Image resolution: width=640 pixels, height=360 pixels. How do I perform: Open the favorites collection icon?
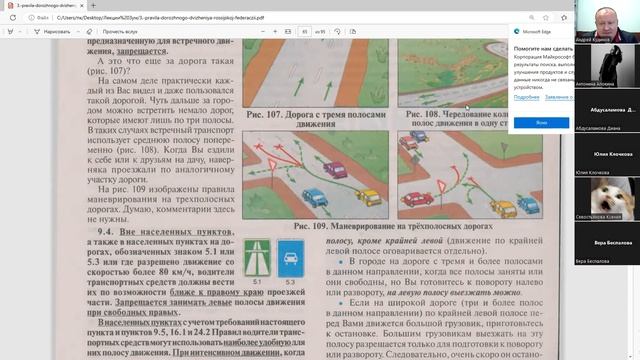click(x=564, y=18)
